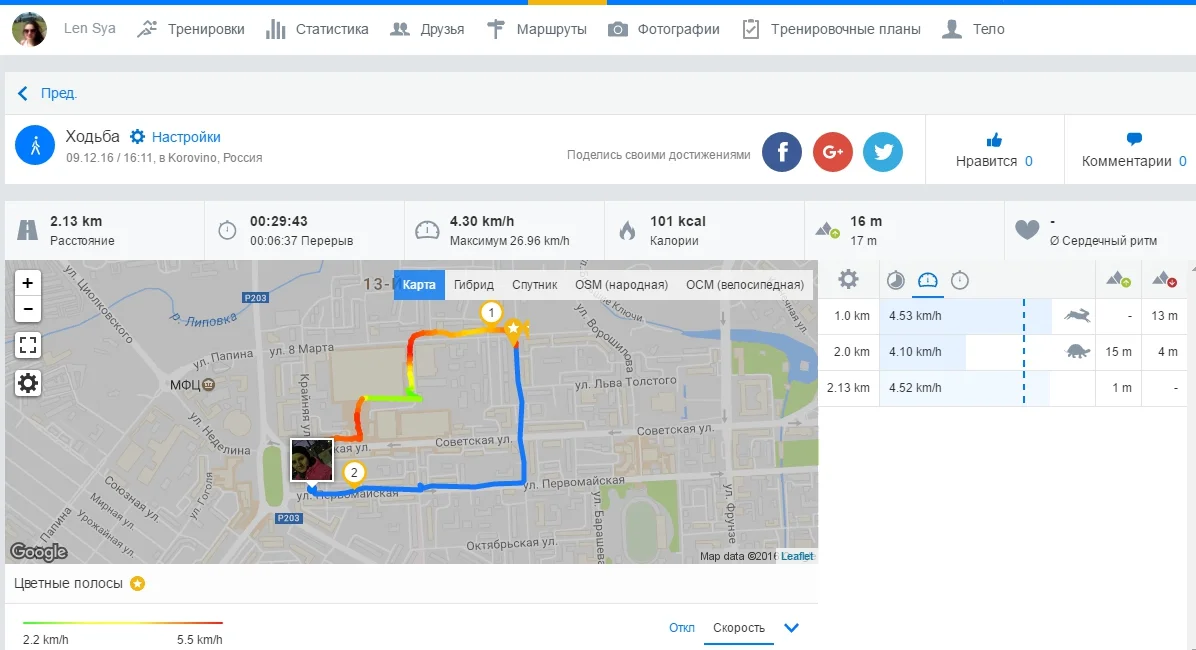Click the distance road icon
This screenshot has height=650, width=1196.
pyautogui.click(x=27, y=230)
